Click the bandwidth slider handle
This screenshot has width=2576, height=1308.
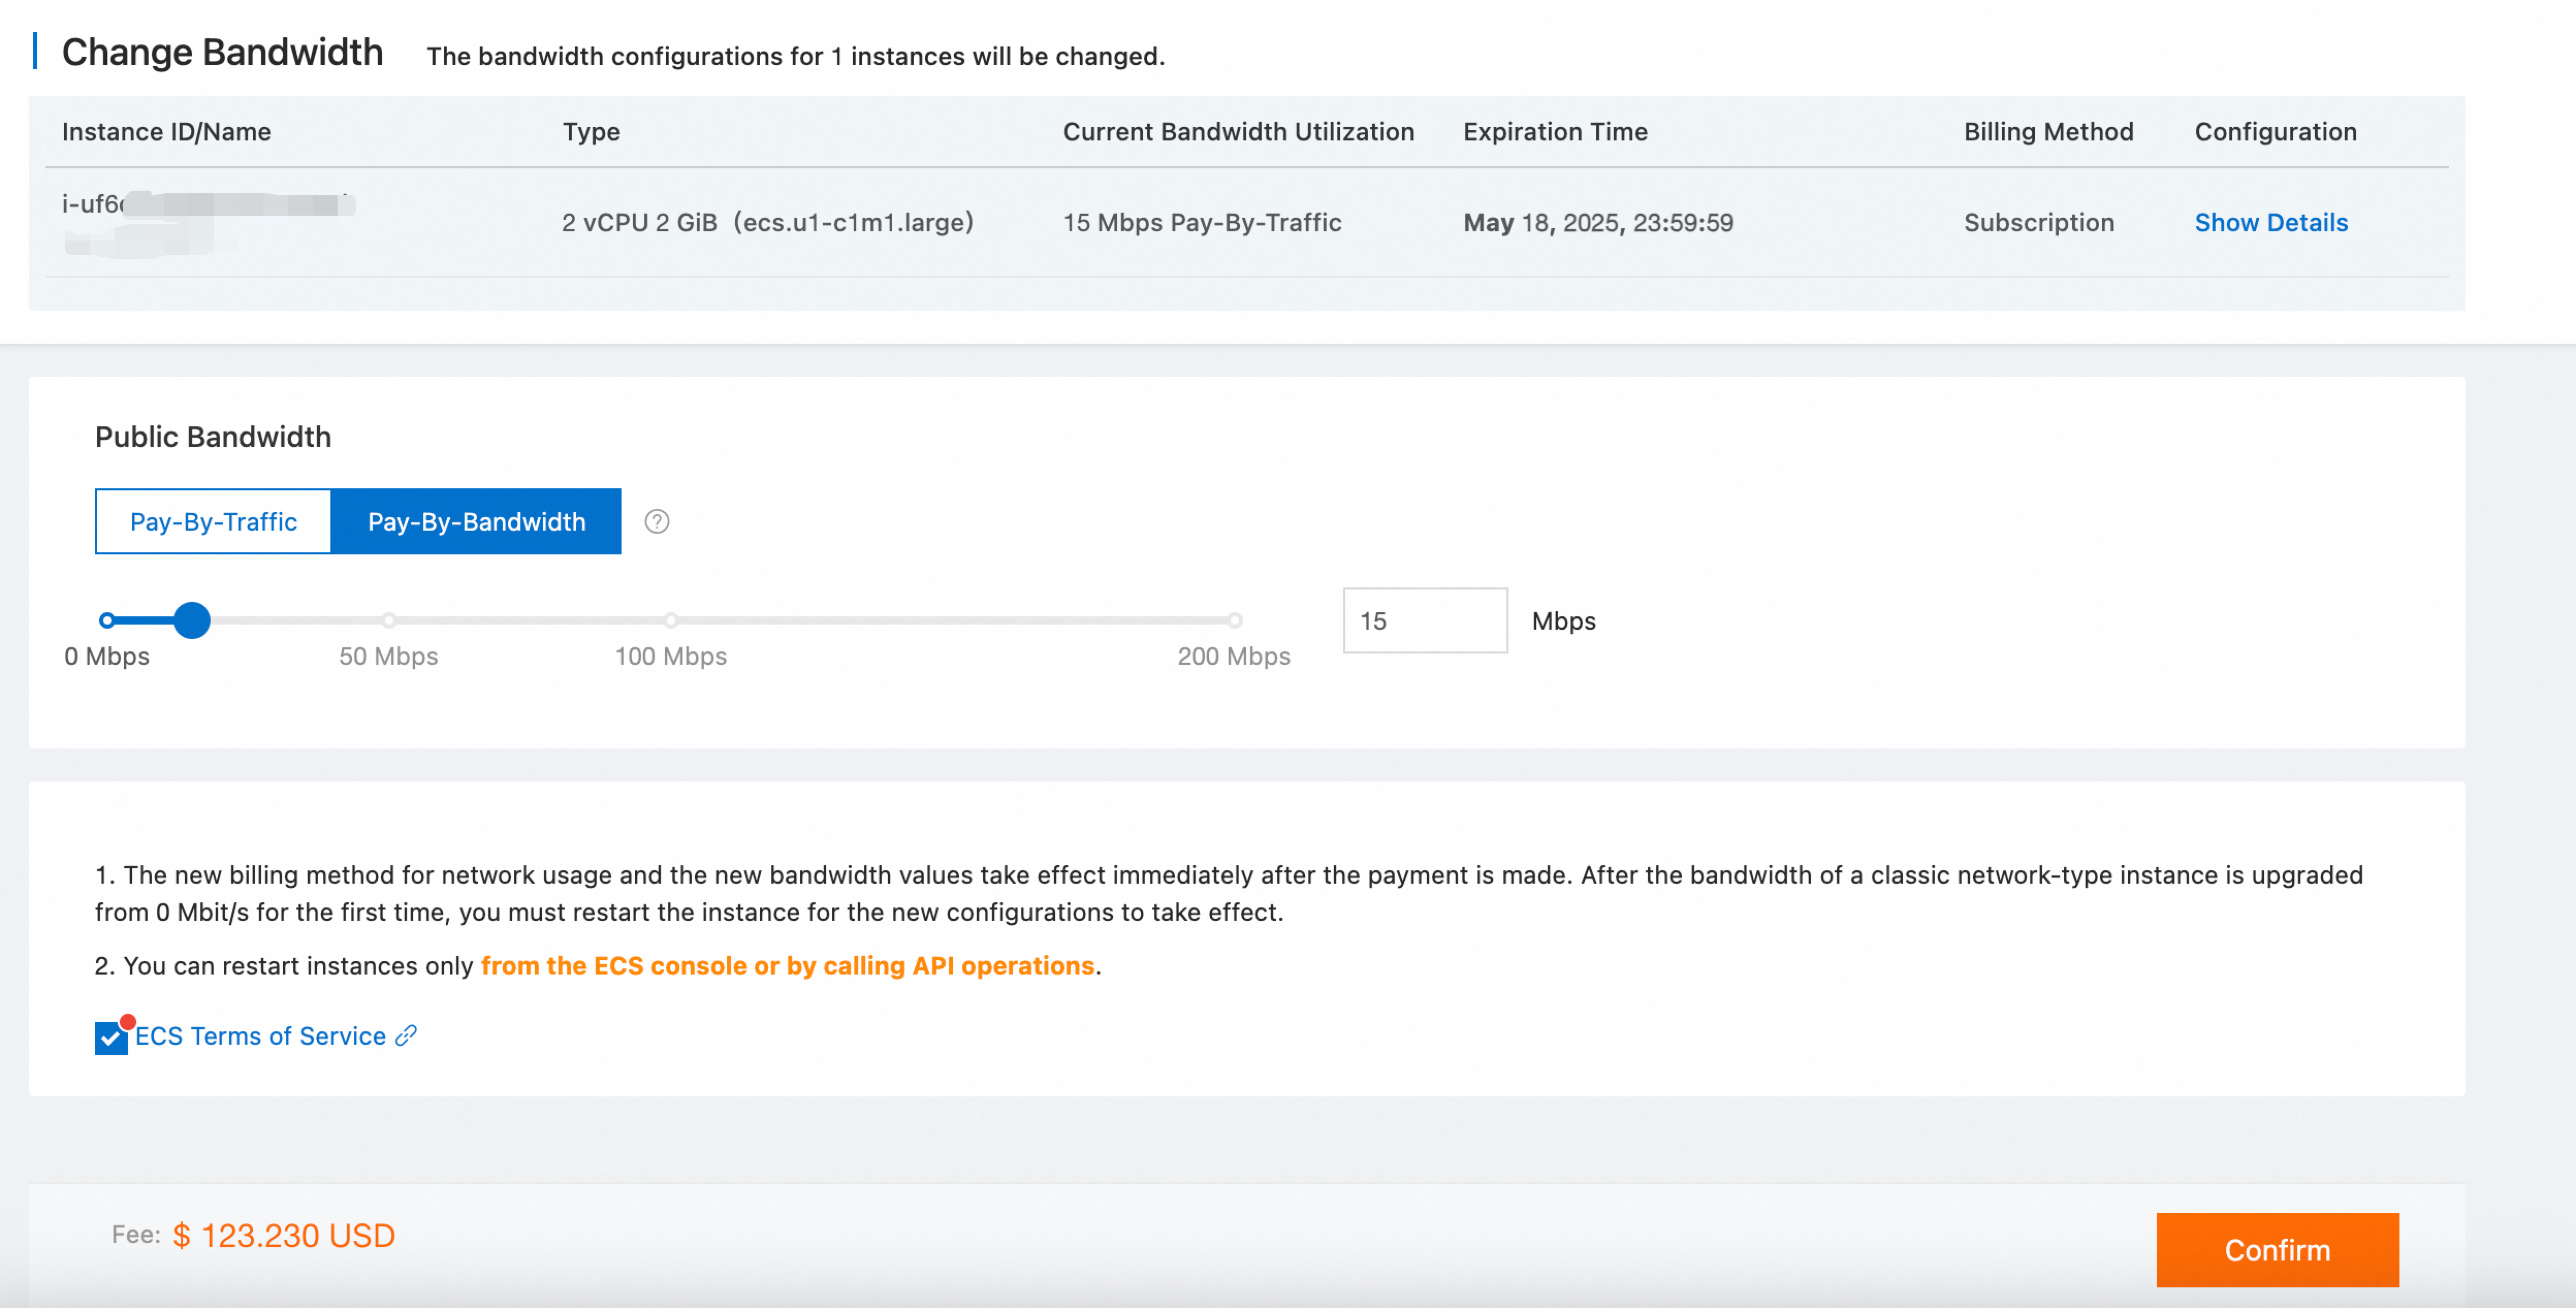[x=192, y=620]
